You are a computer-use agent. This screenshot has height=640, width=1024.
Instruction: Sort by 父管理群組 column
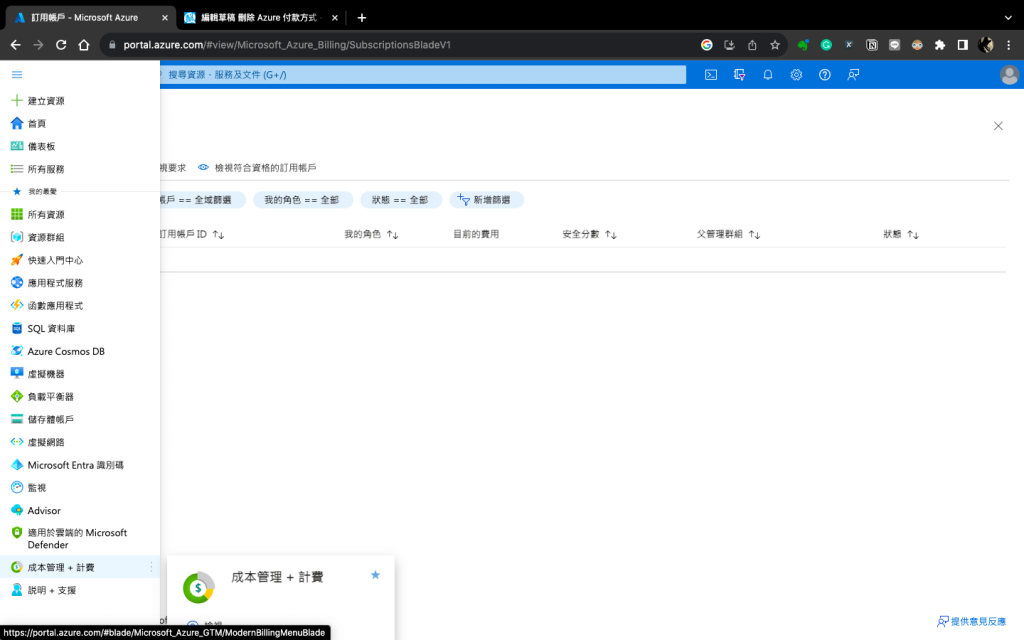coord(728,234)
